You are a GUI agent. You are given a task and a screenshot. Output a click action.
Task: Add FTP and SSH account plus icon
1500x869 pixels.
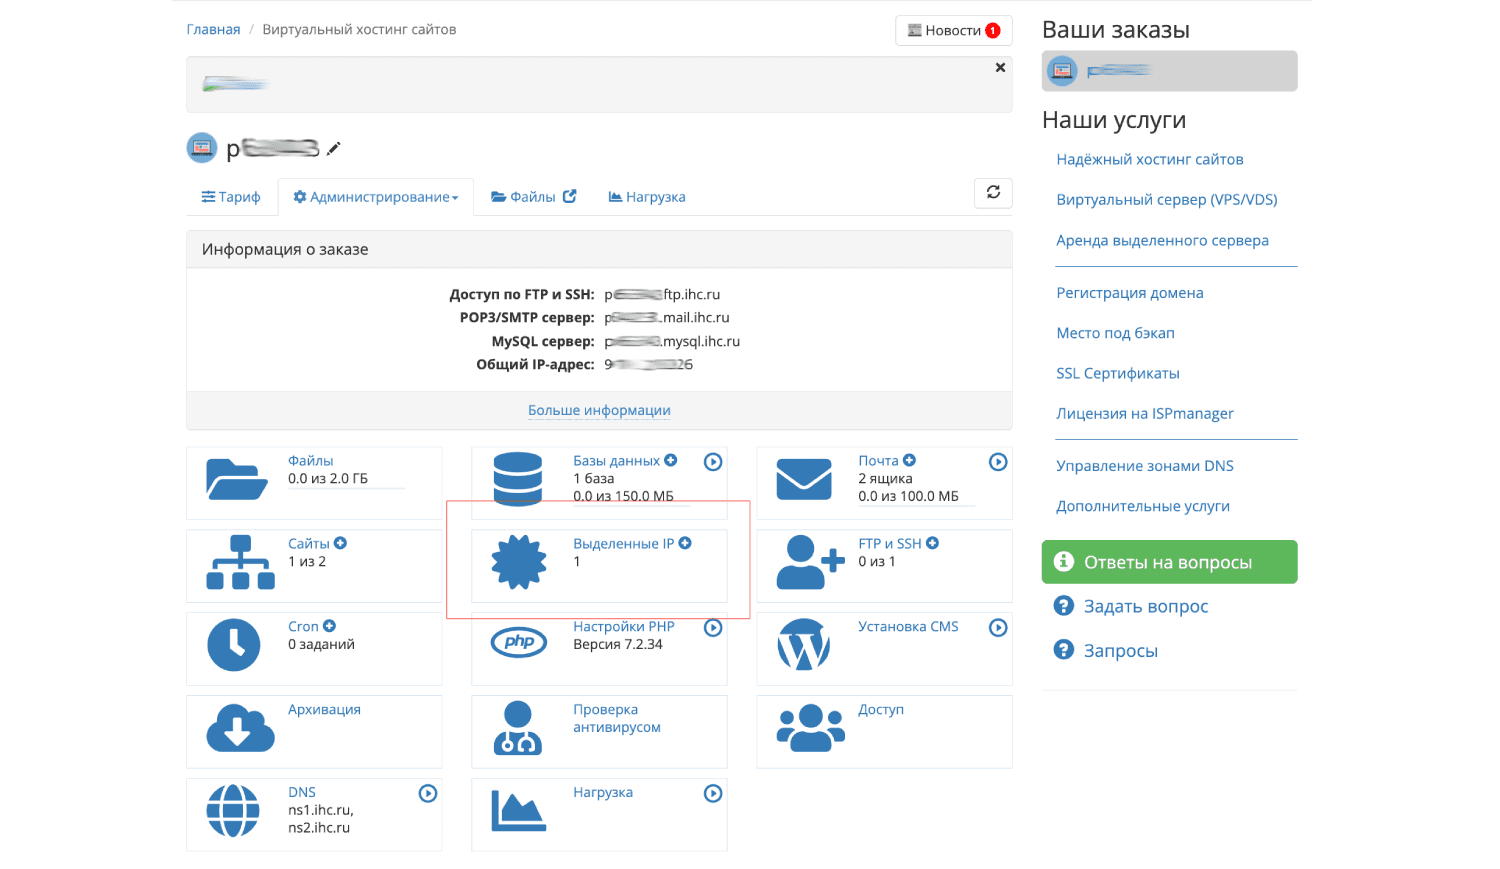coord(932,544)
